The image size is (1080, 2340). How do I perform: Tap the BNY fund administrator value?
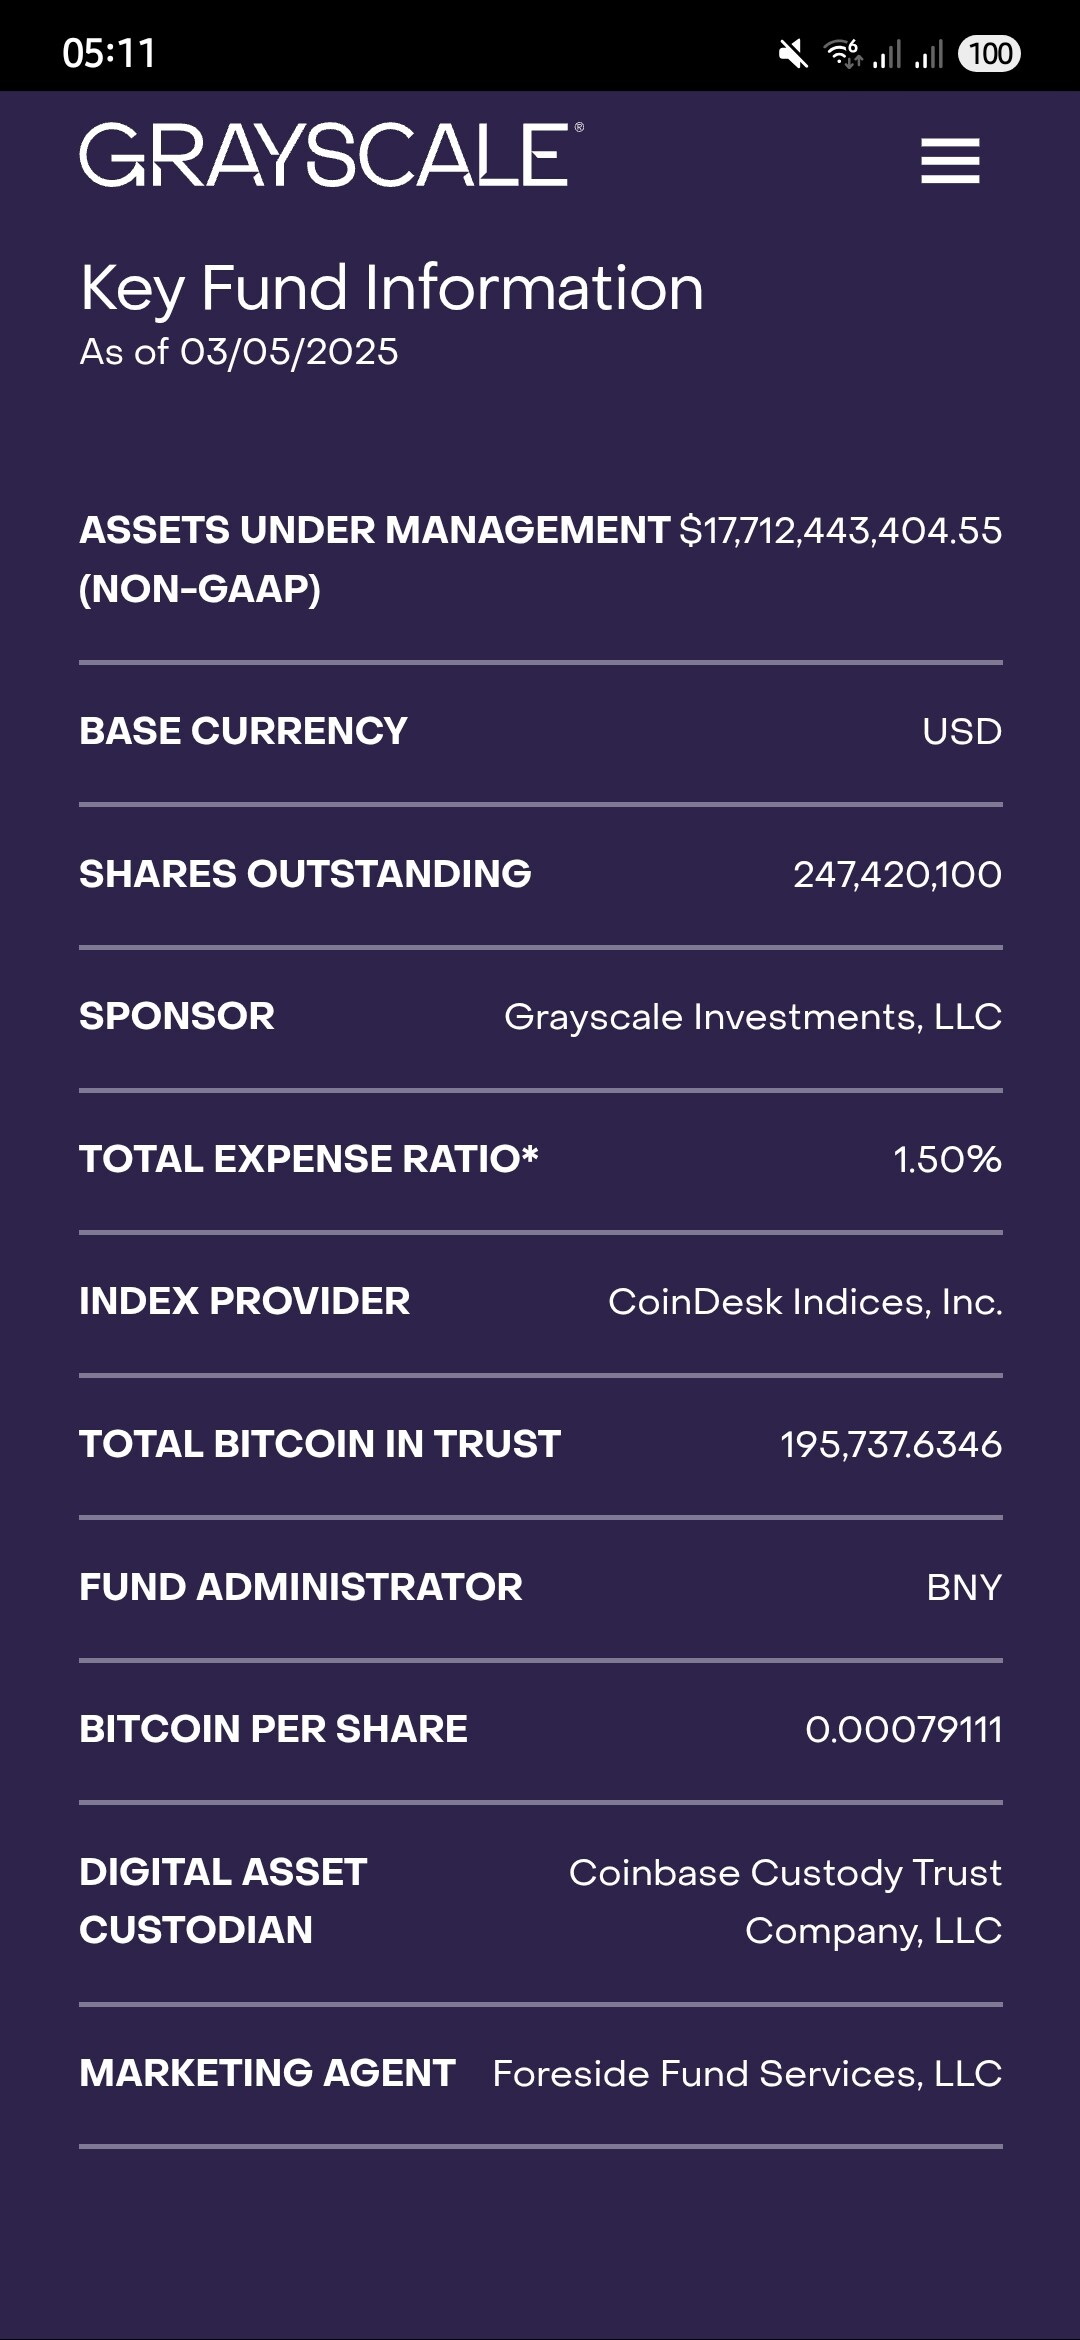click(964, 1588)
